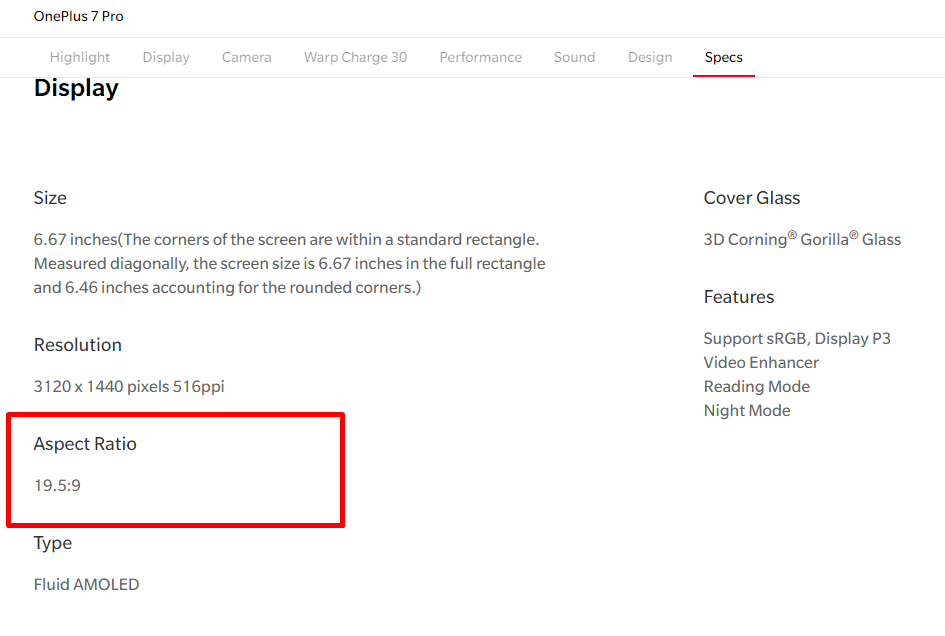Click Support sRGB, Display P3 text
This screenshot has height=636, width=945.
(x=797, y=339)
